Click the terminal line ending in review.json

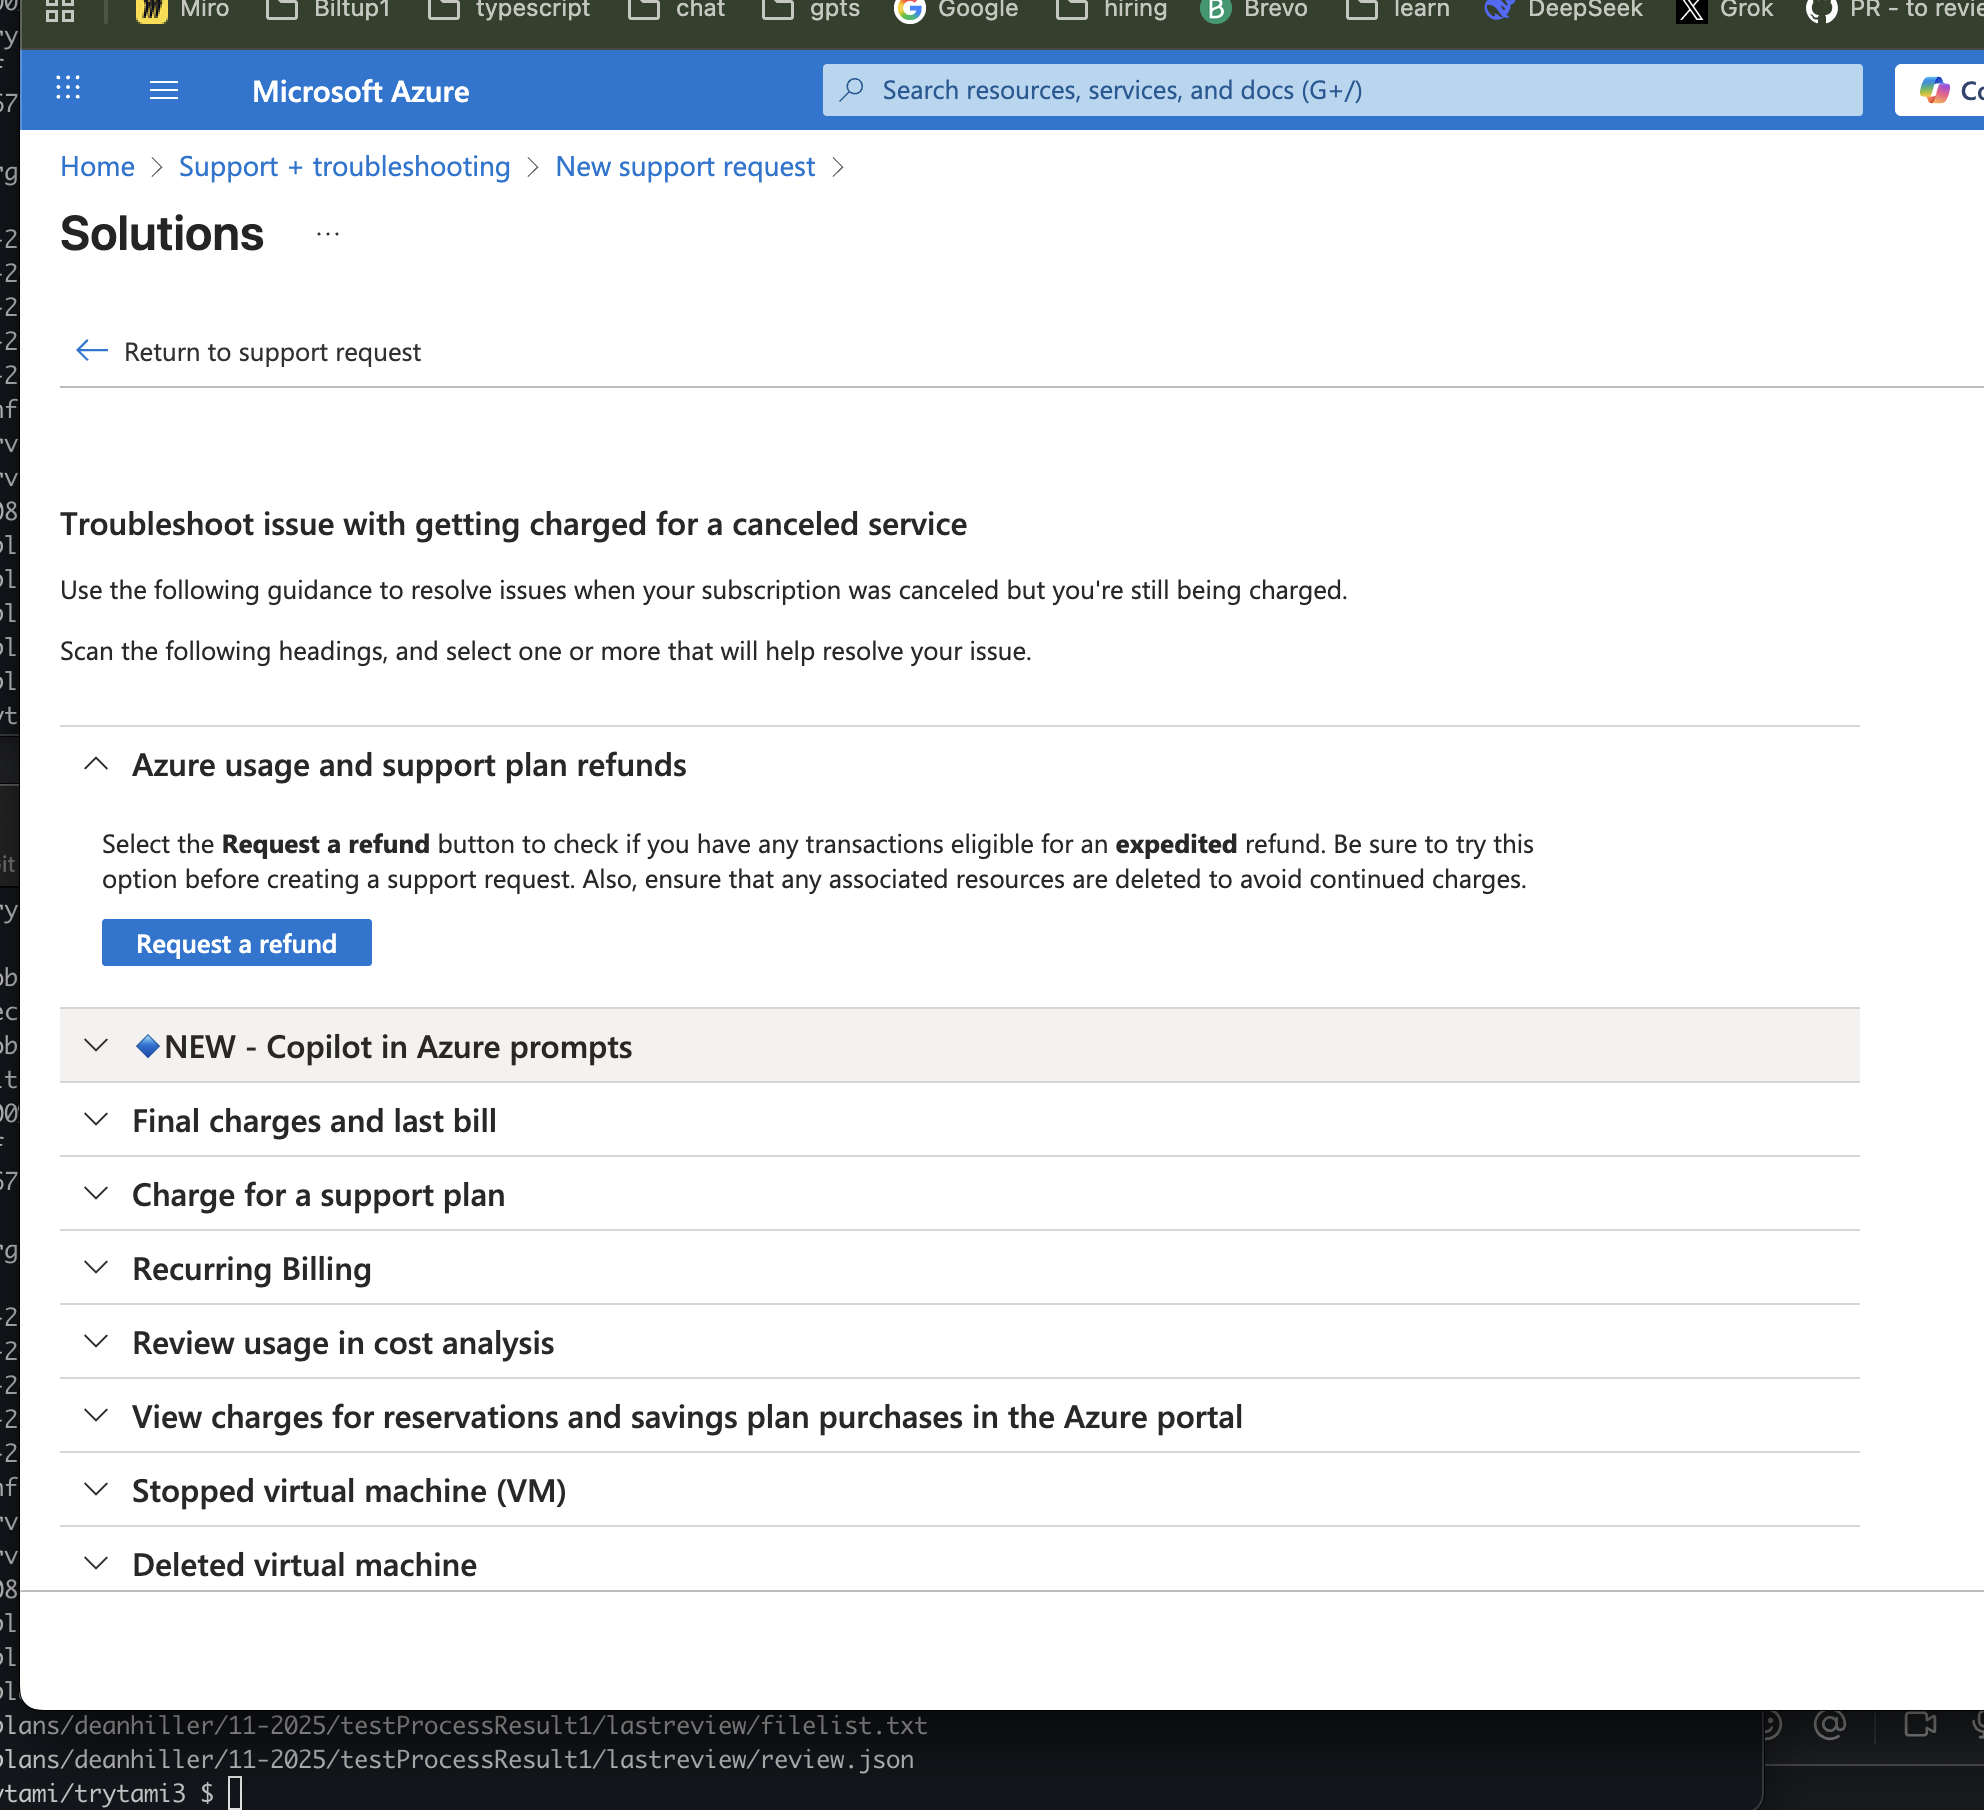coord(457,1759)
